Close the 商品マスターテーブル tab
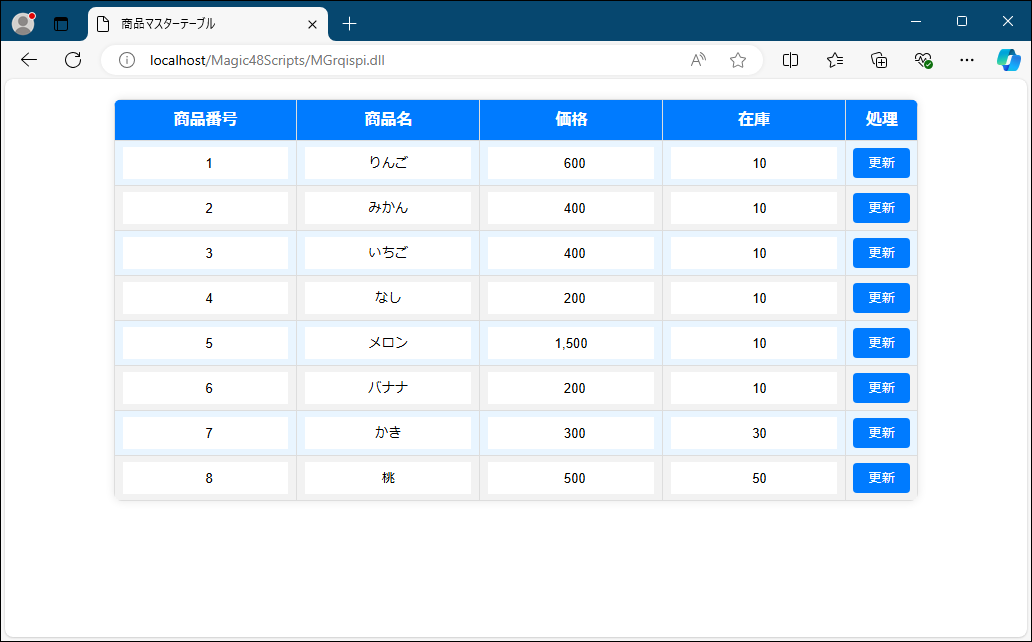This screenshot has height=642, width=1032. [313, 23]
